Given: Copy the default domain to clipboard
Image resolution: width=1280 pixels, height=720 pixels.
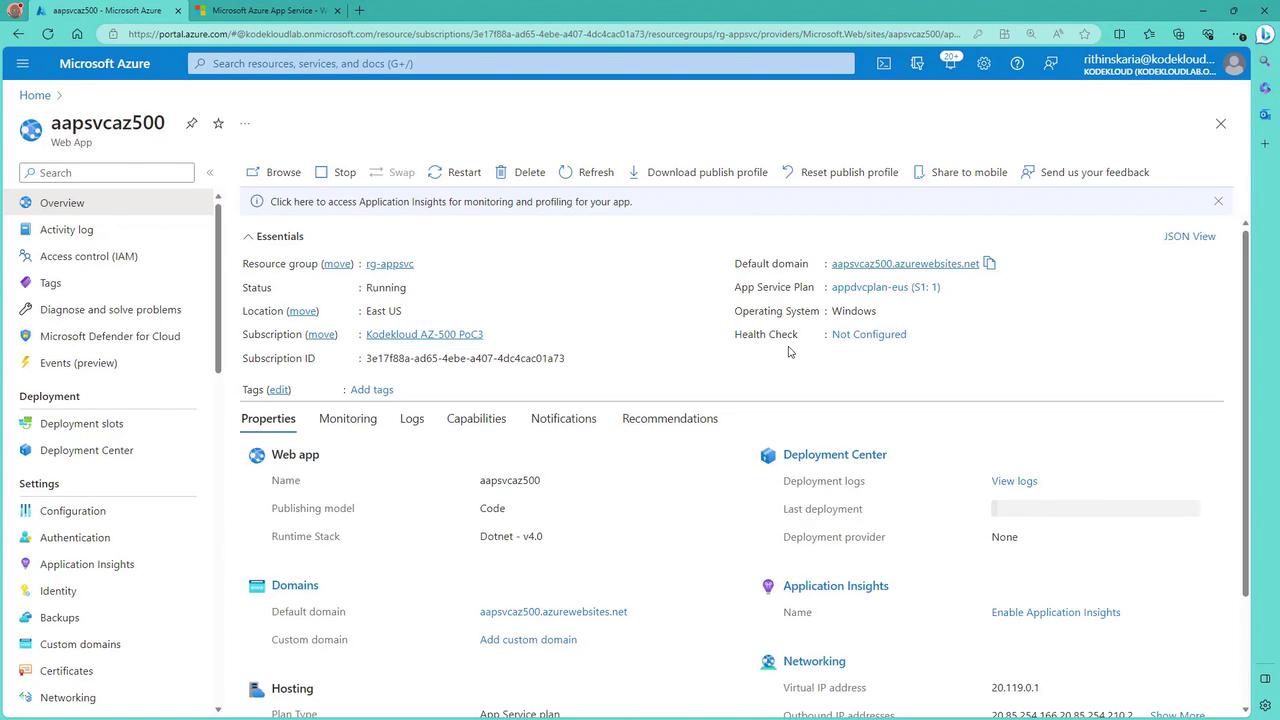Looking at the screenshot, I should pyautogui.click(x=989, y=263).
